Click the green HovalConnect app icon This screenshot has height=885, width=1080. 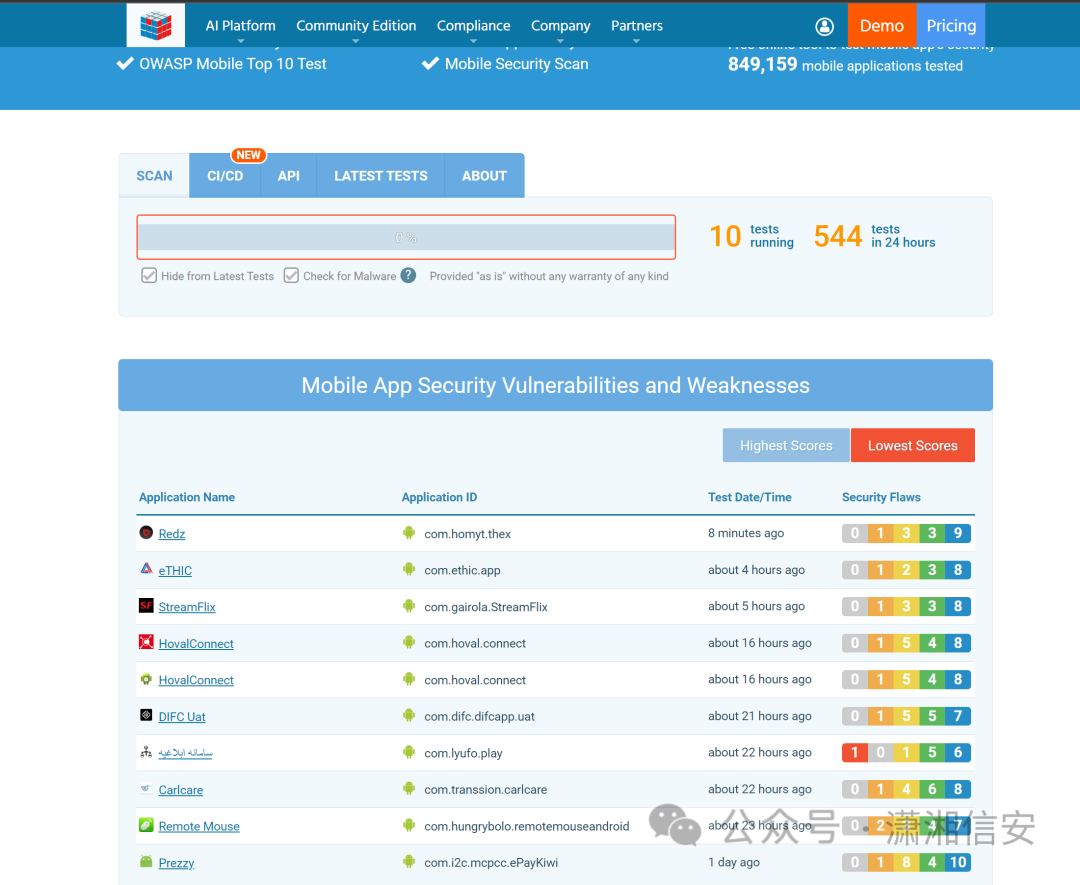pyautogui.click(x=146, y=679)
